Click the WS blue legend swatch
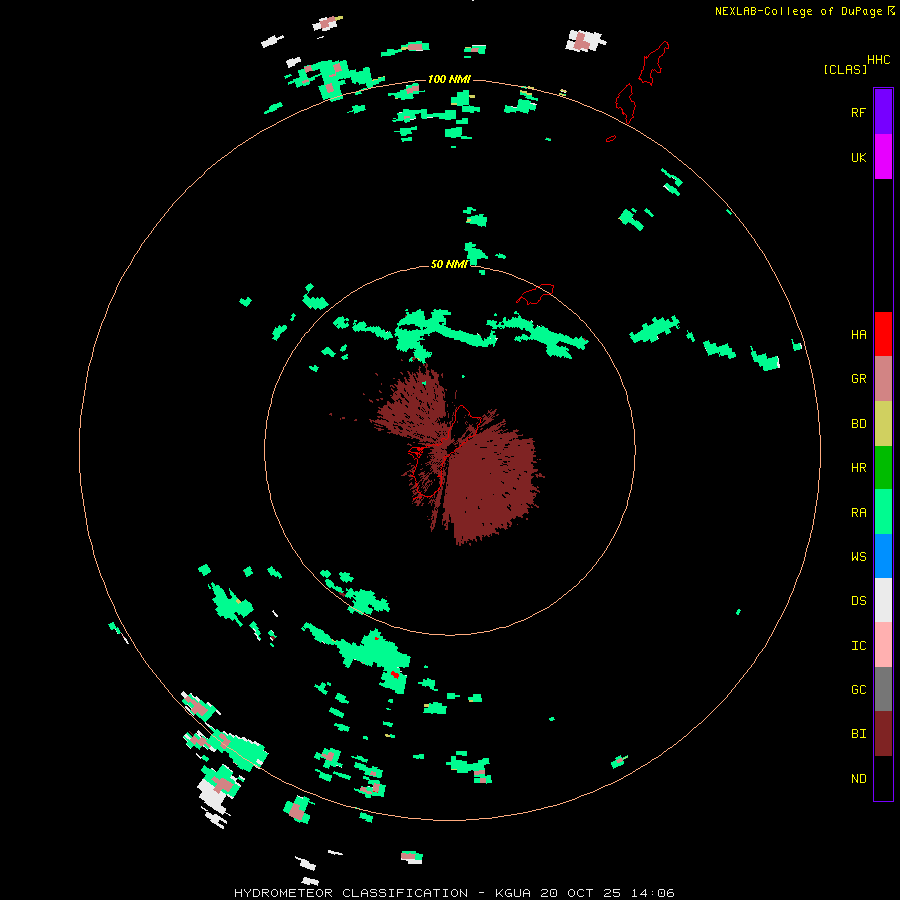The image size is (900, 900). (883, 556)
